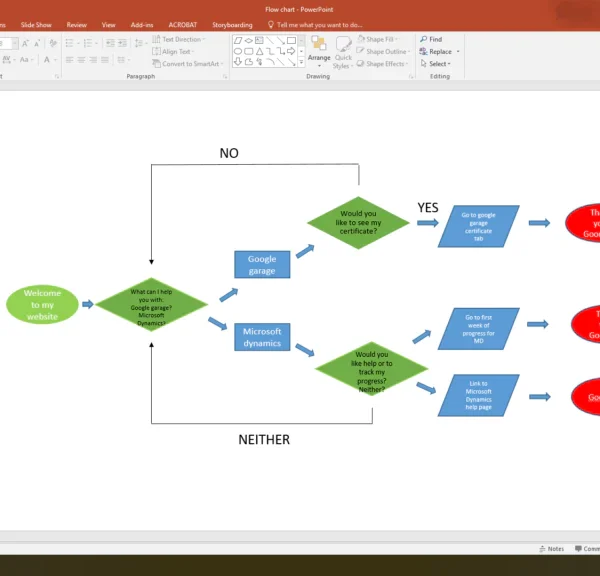This screenshot has height=576, width=600.
Task: Click the Find button
Action: [431, 39]
